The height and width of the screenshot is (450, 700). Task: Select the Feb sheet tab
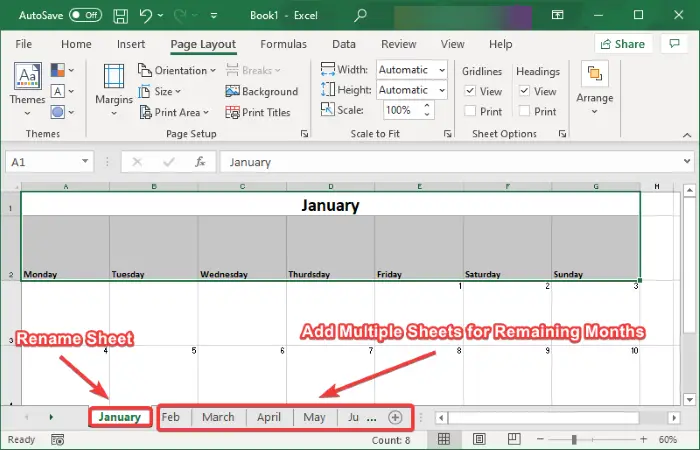(171, 417)
